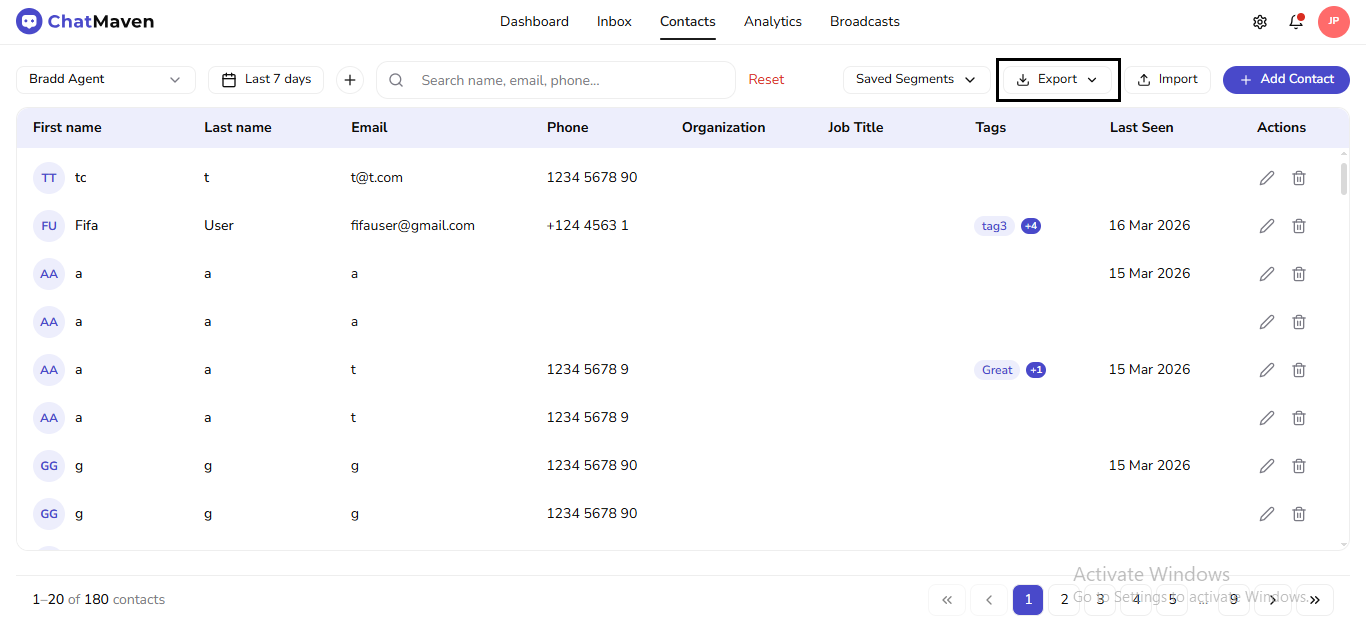Open the Broadcasts tab

[864, 21]
